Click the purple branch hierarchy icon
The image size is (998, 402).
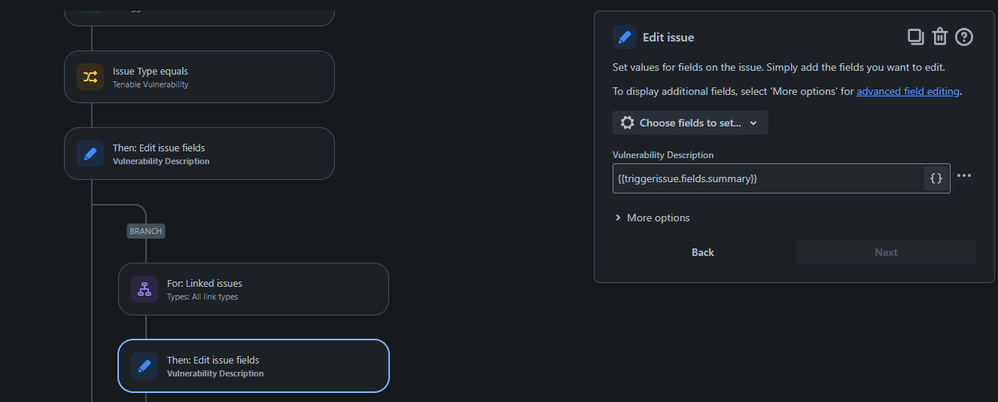(x=144, y=289)
